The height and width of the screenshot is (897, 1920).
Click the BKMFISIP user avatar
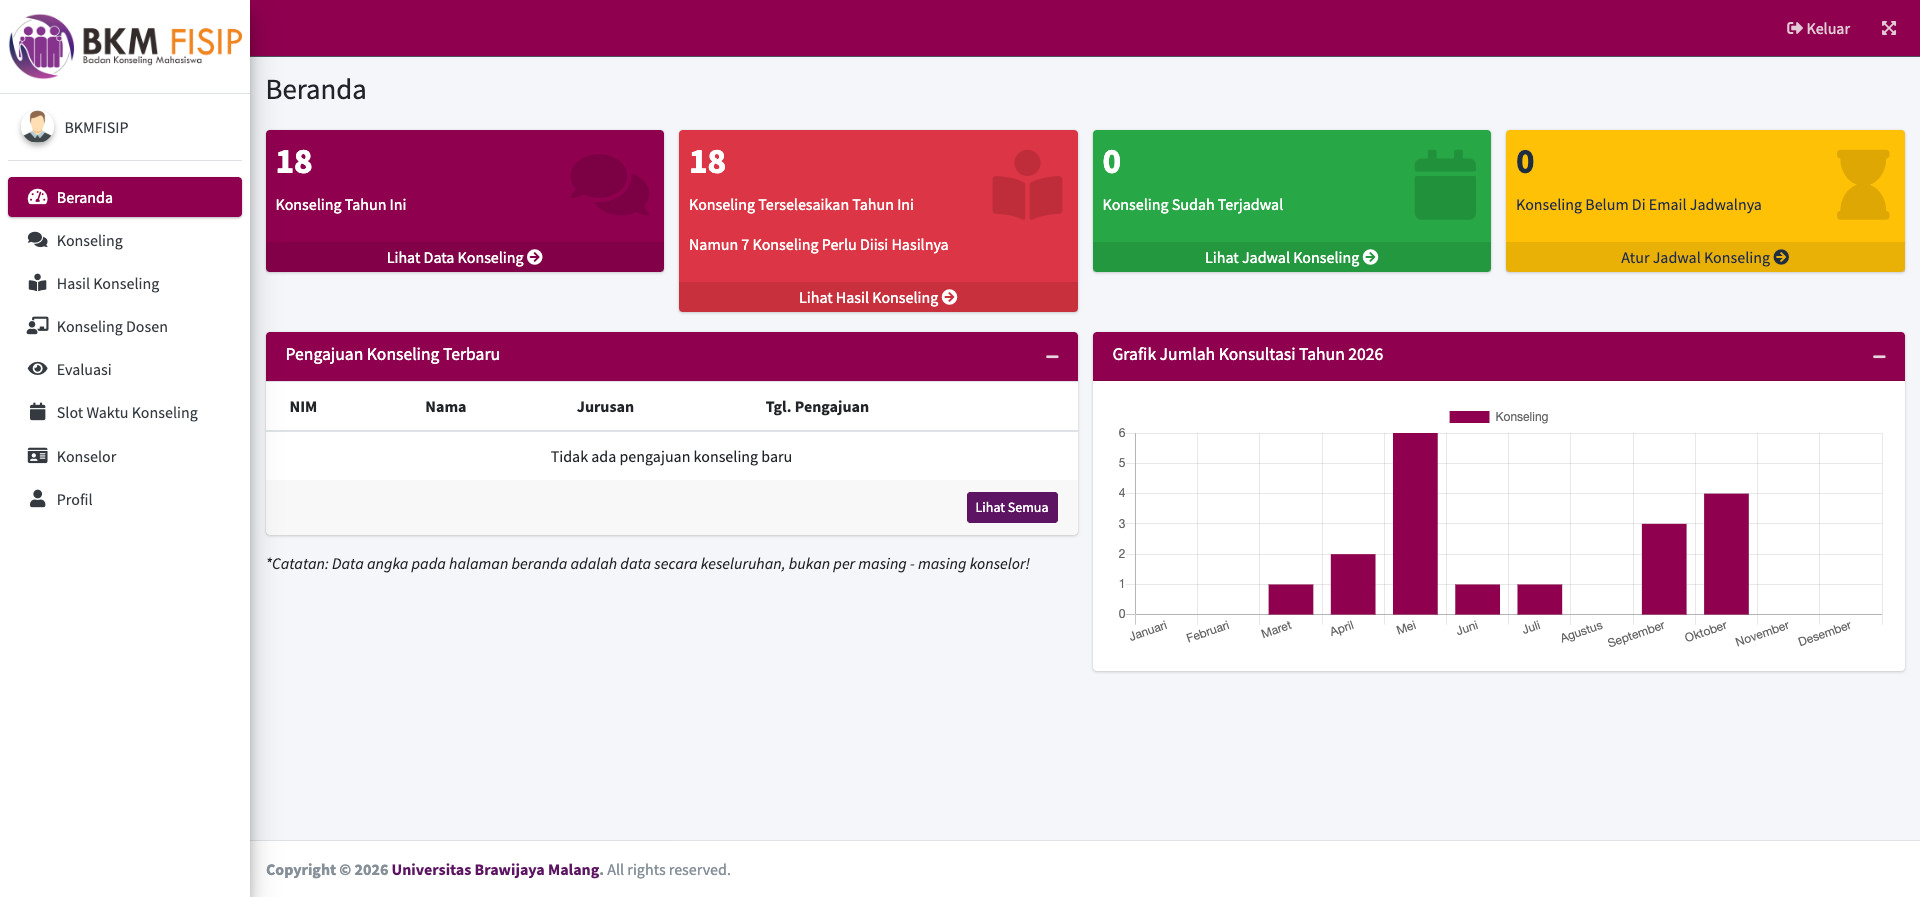pyautogui.click(x=38, y=127)
